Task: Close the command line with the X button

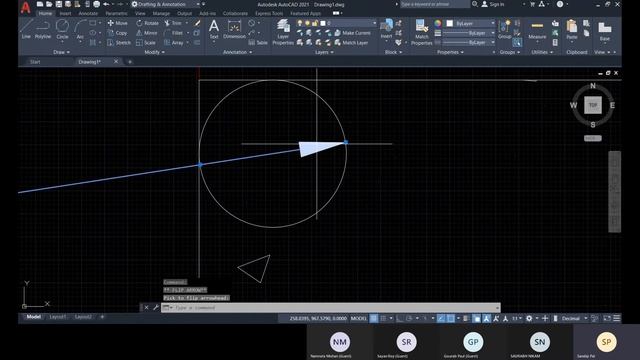Action: (x=147, y=307)
